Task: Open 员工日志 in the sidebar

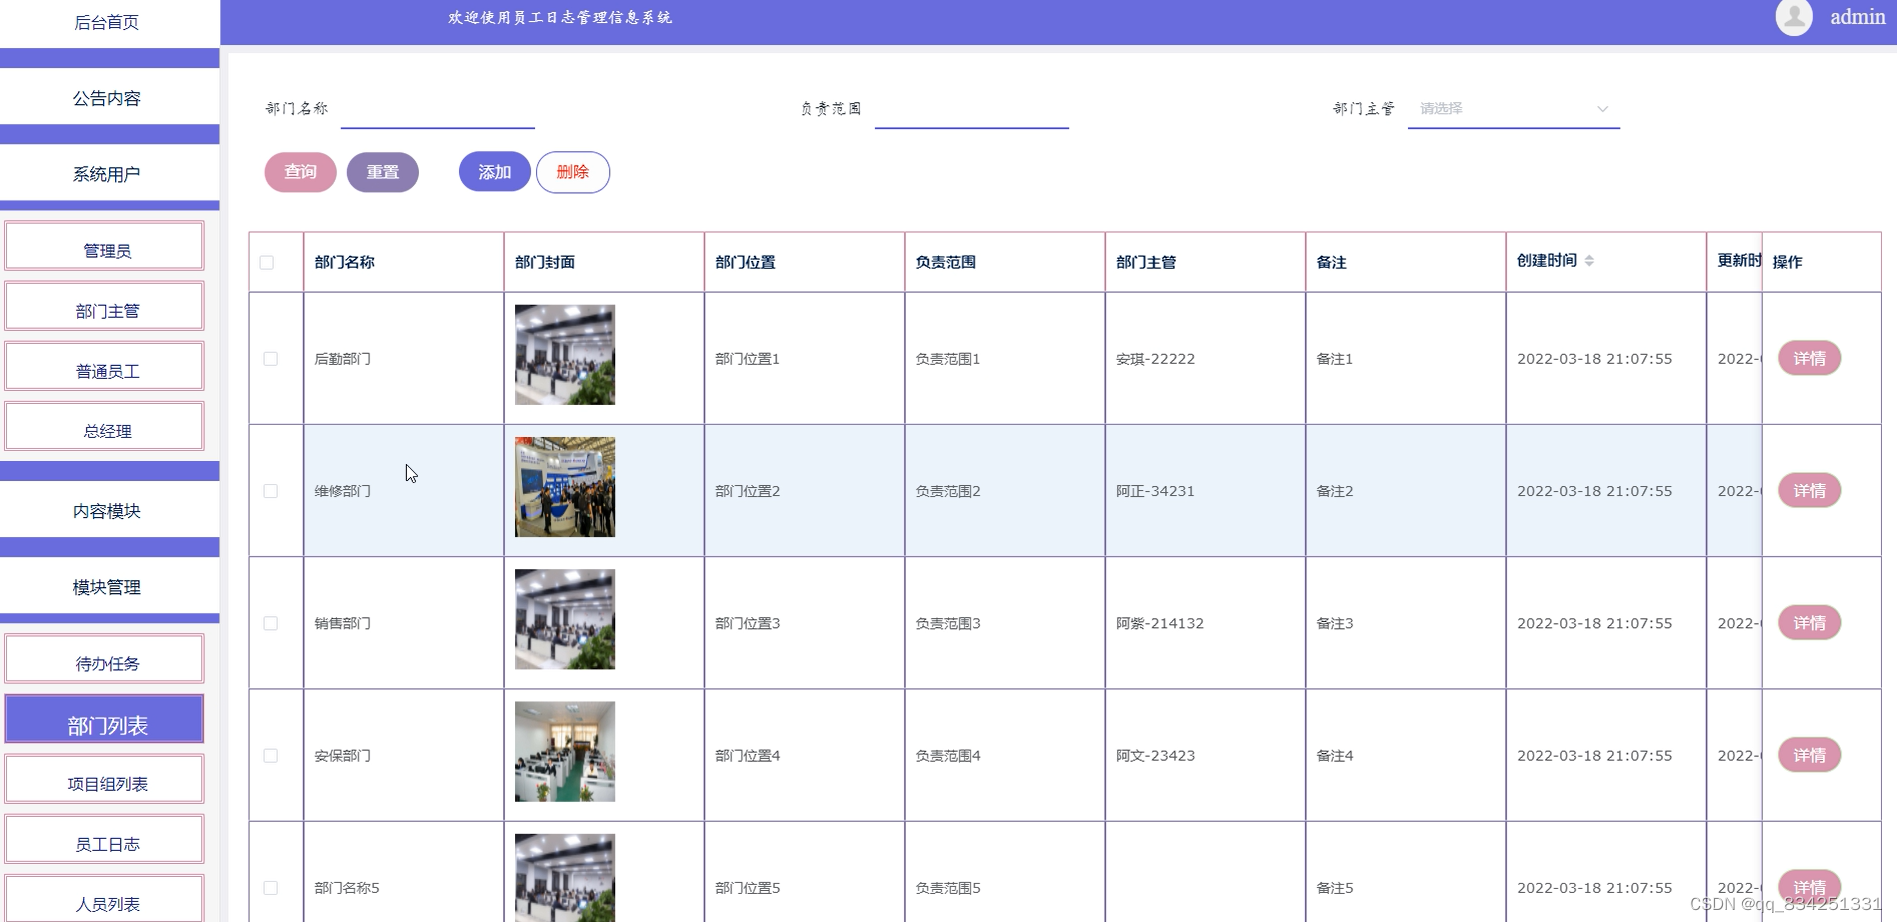Action: point(105,842)
